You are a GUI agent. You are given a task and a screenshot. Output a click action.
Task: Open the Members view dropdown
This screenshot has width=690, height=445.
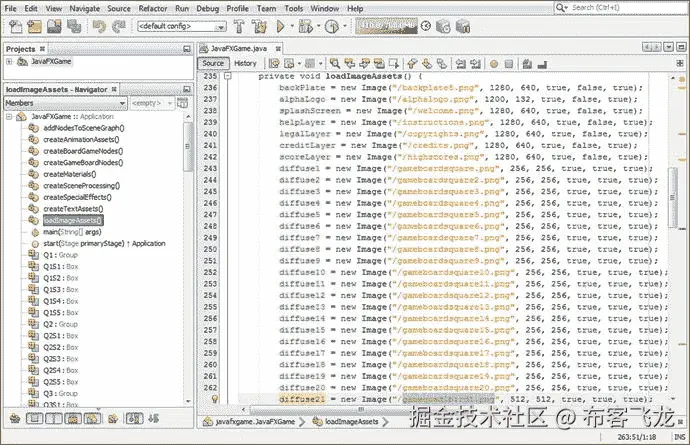point(66,103)
